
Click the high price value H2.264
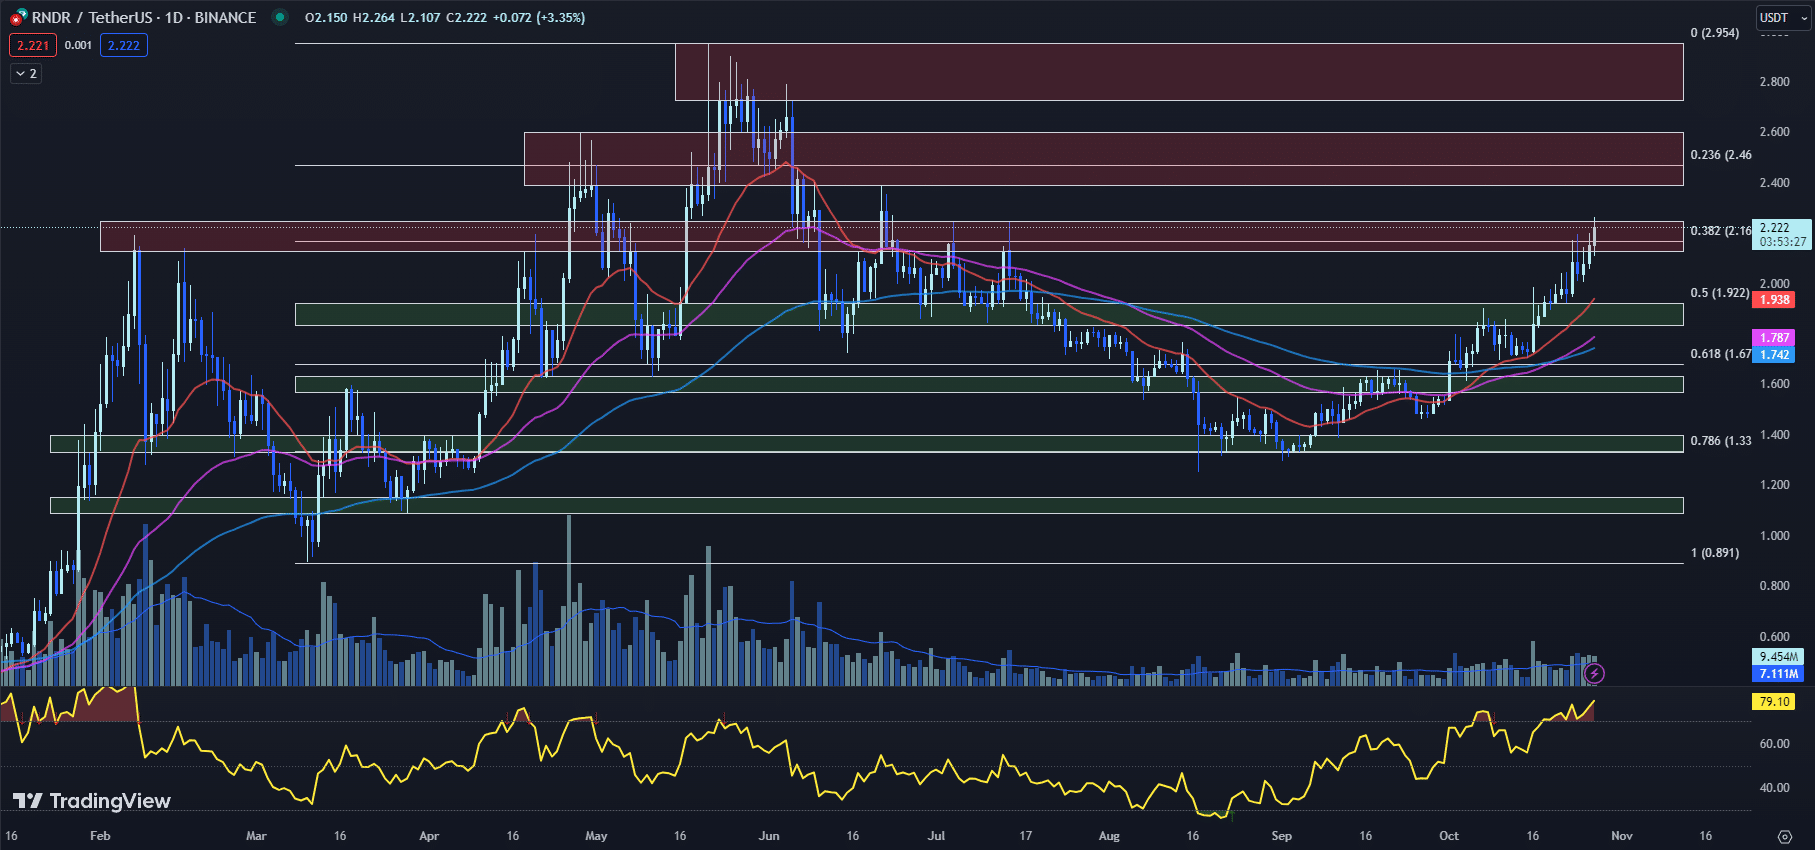point(374,18)
